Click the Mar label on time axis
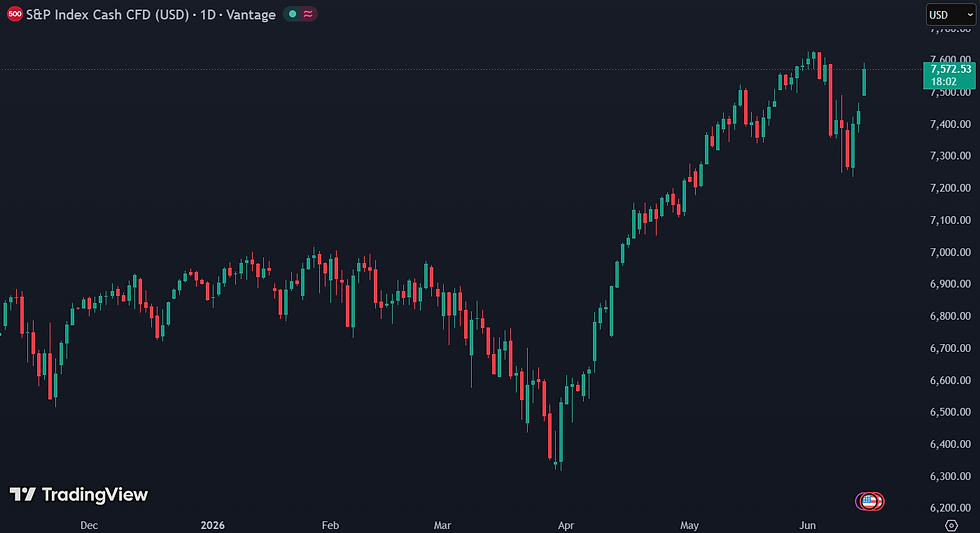Screen dimensions: 980x533 (442, 525)
